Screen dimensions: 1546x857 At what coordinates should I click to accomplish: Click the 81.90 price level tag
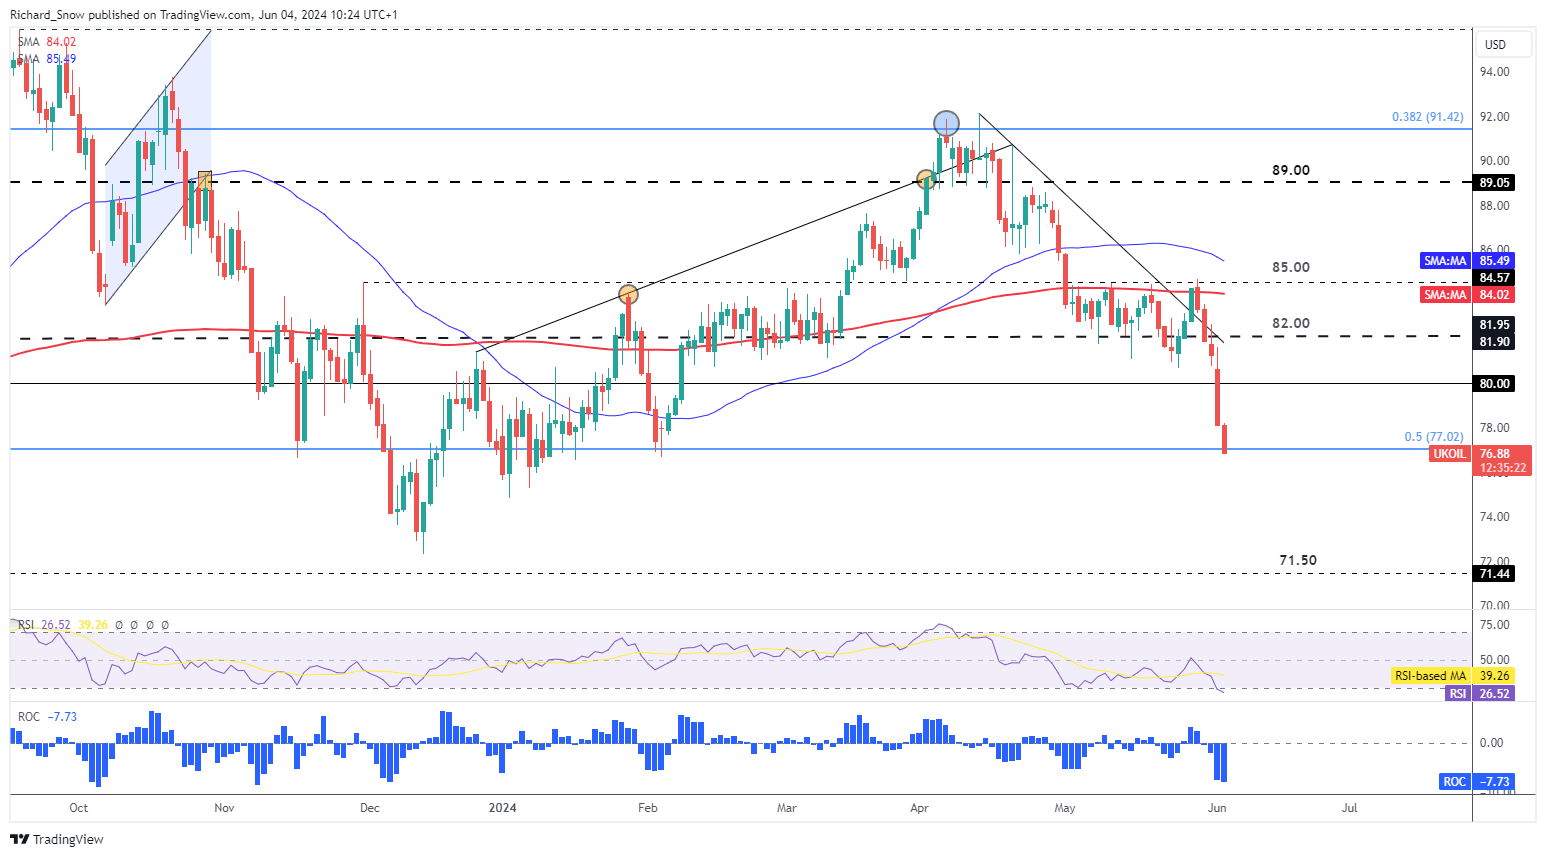coord(1494,341)
